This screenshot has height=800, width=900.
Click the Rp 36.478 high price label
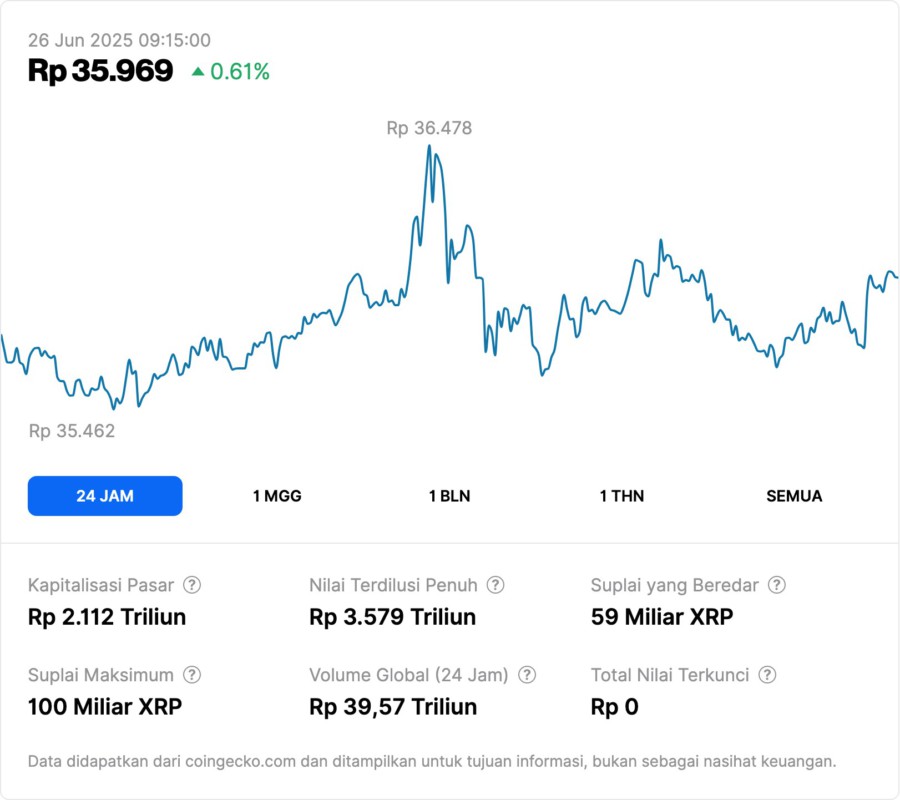(x=429, y=128)
